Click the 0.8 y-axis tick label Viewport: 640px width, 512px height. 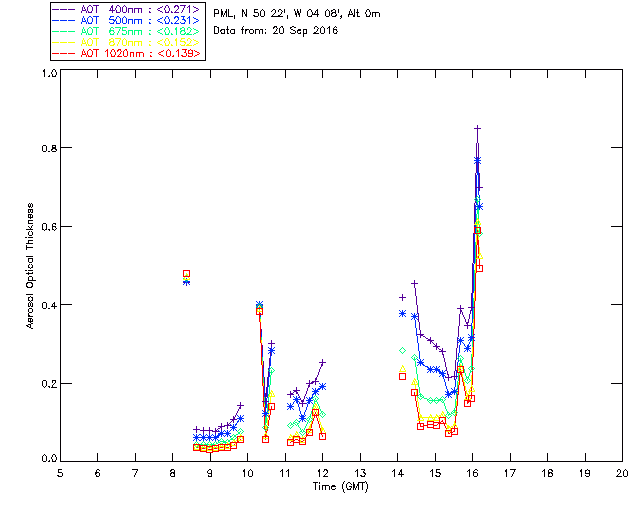click(x=49, y=148)
